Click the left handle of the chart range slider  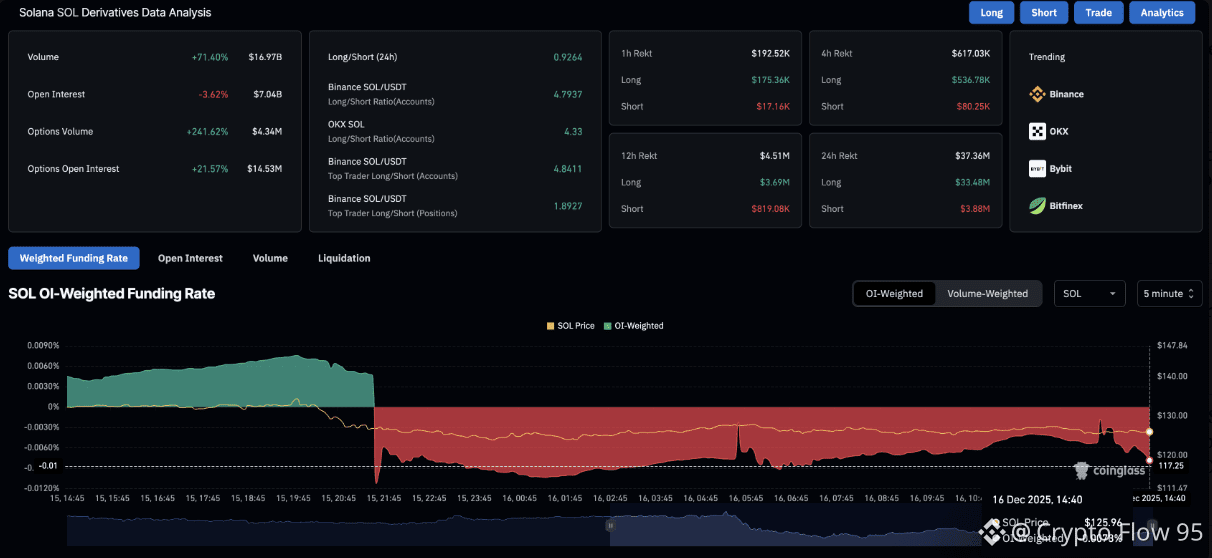point(610,525)
